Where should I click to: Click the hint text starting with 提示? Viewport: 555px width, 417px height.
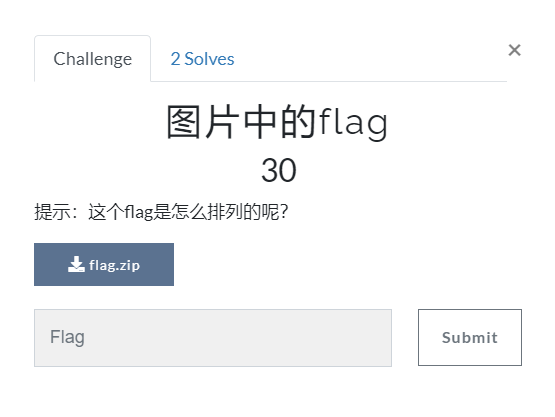tap(161, 212)
